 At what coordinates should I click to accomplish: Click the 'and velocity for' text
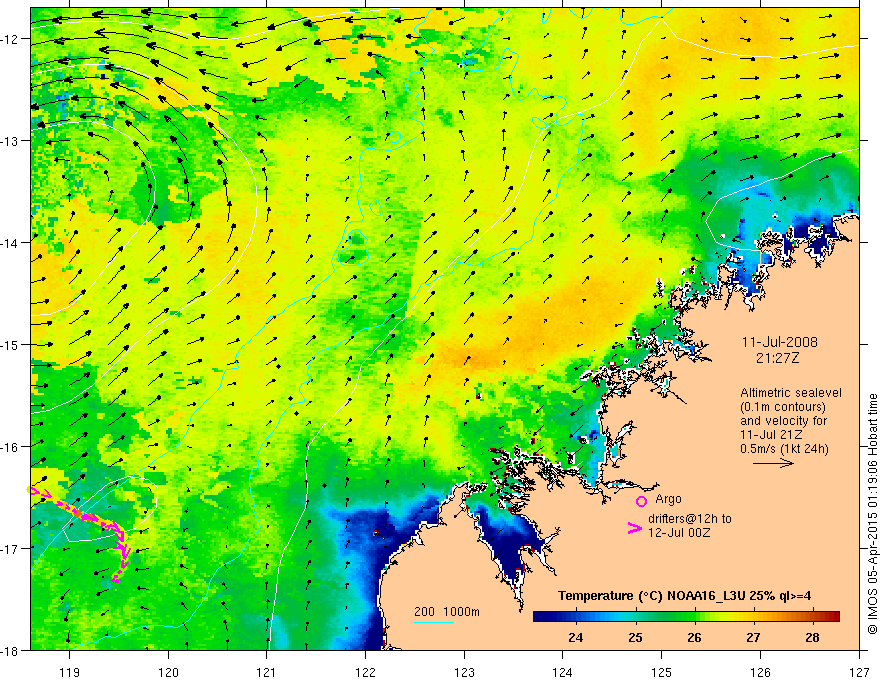tap(783, 421)
